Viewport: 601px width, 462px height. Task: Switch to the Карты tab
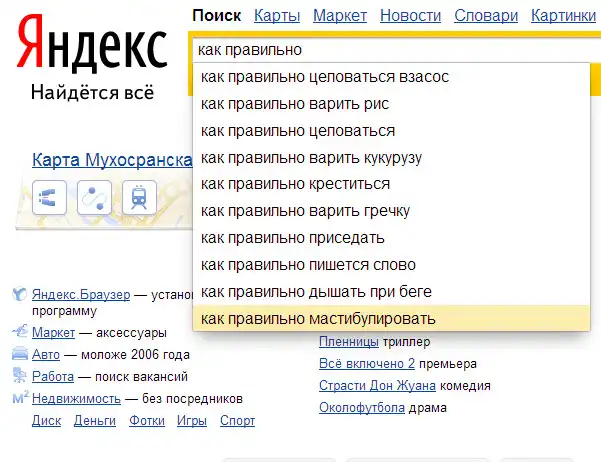coord(276,15)
